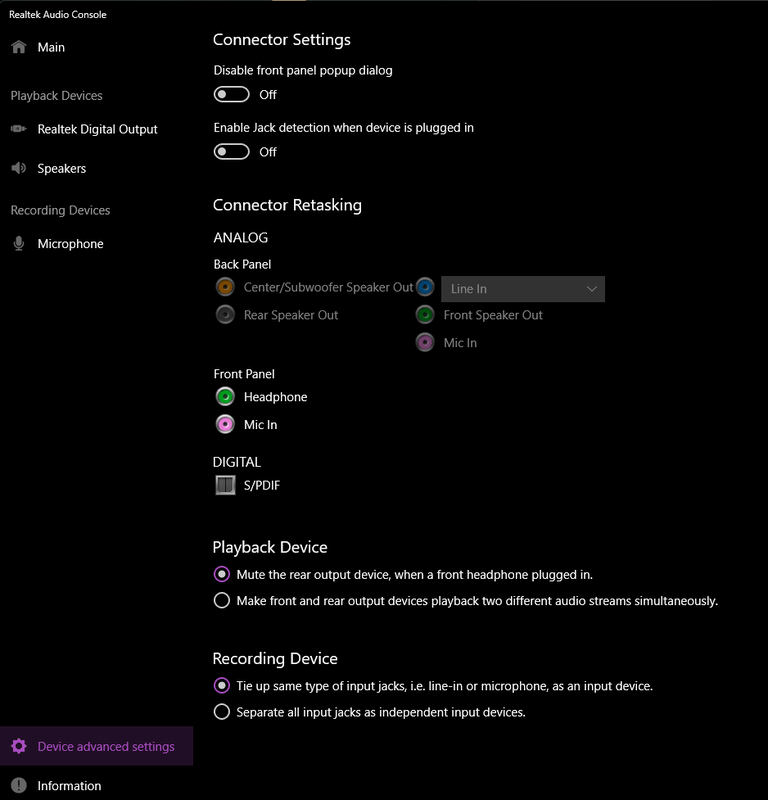
Task: Open the Main page in sidebar
Action: pyautogui.click(x=51, y=47)
